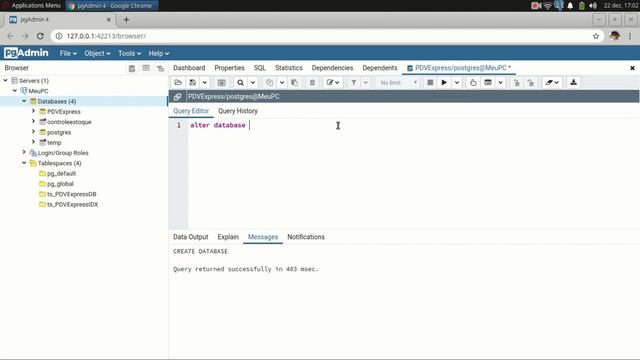Click the connection status link icon
Viewport: 640px width, 360px height.
point(177,97)
